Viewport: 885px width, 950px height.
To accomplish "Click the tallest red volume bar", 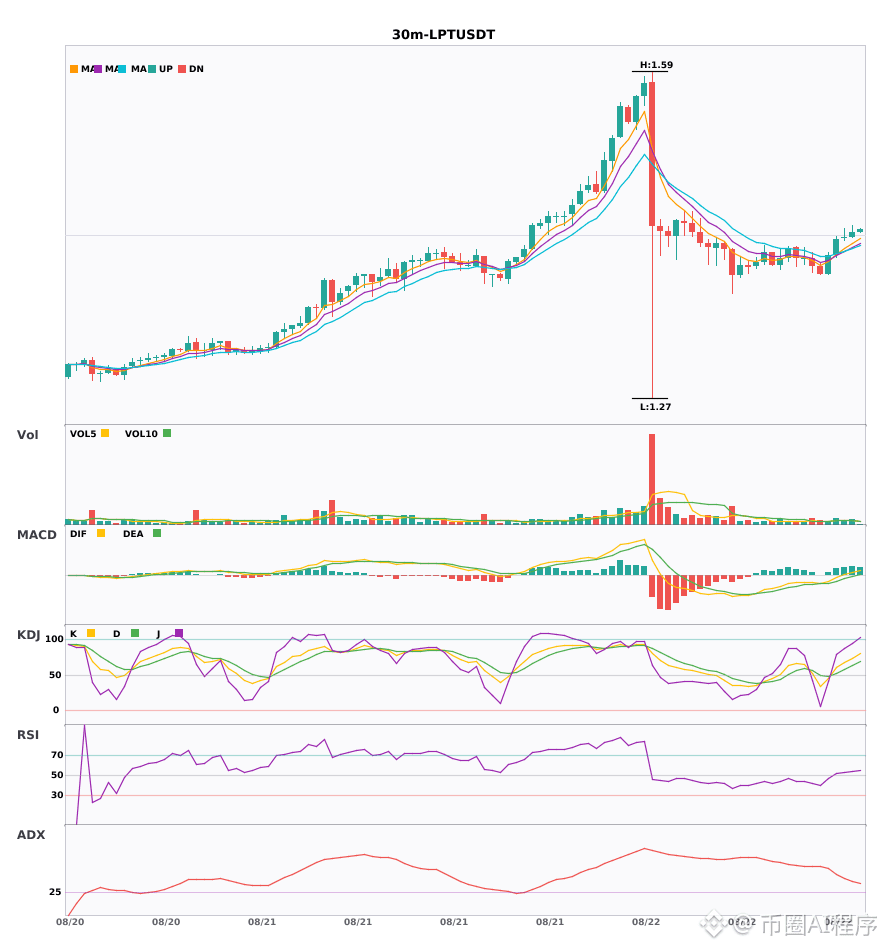I will [x=652, y=479].
